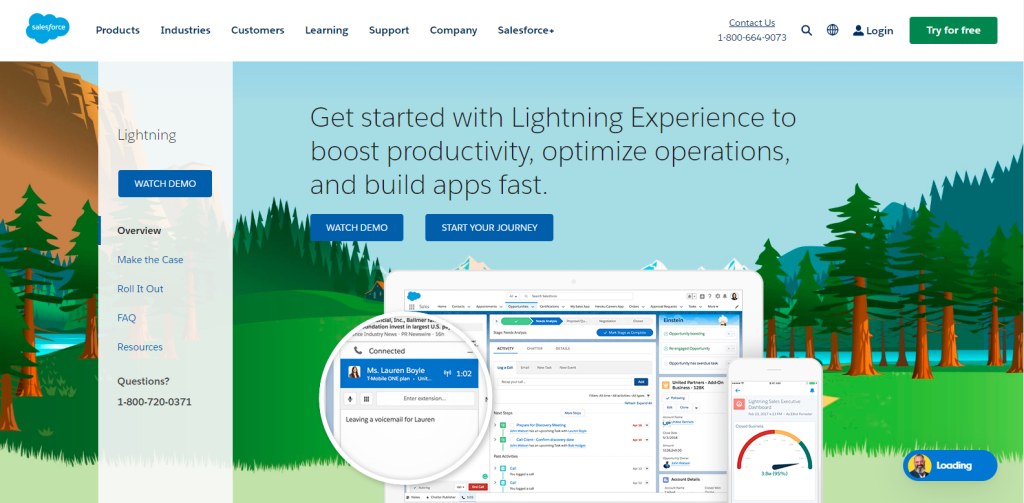
Task: Click the sidebar WATCH DEMO button
Action: [165, 184]
